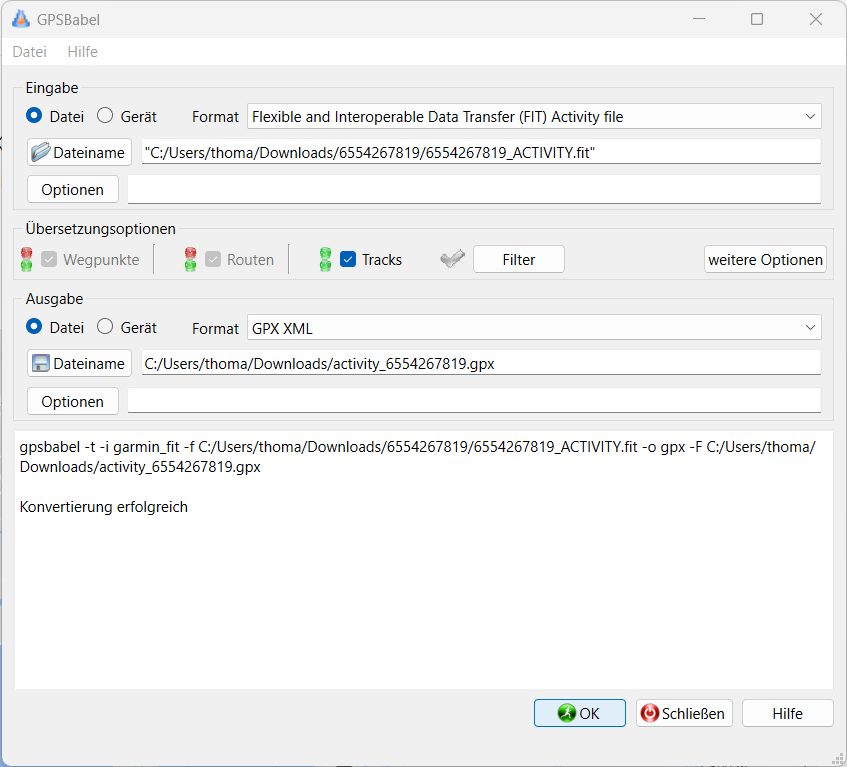Select Gerät radio button under Eingabe
Viewport: 847px width, 767px height.
click(x=105, y=116)
